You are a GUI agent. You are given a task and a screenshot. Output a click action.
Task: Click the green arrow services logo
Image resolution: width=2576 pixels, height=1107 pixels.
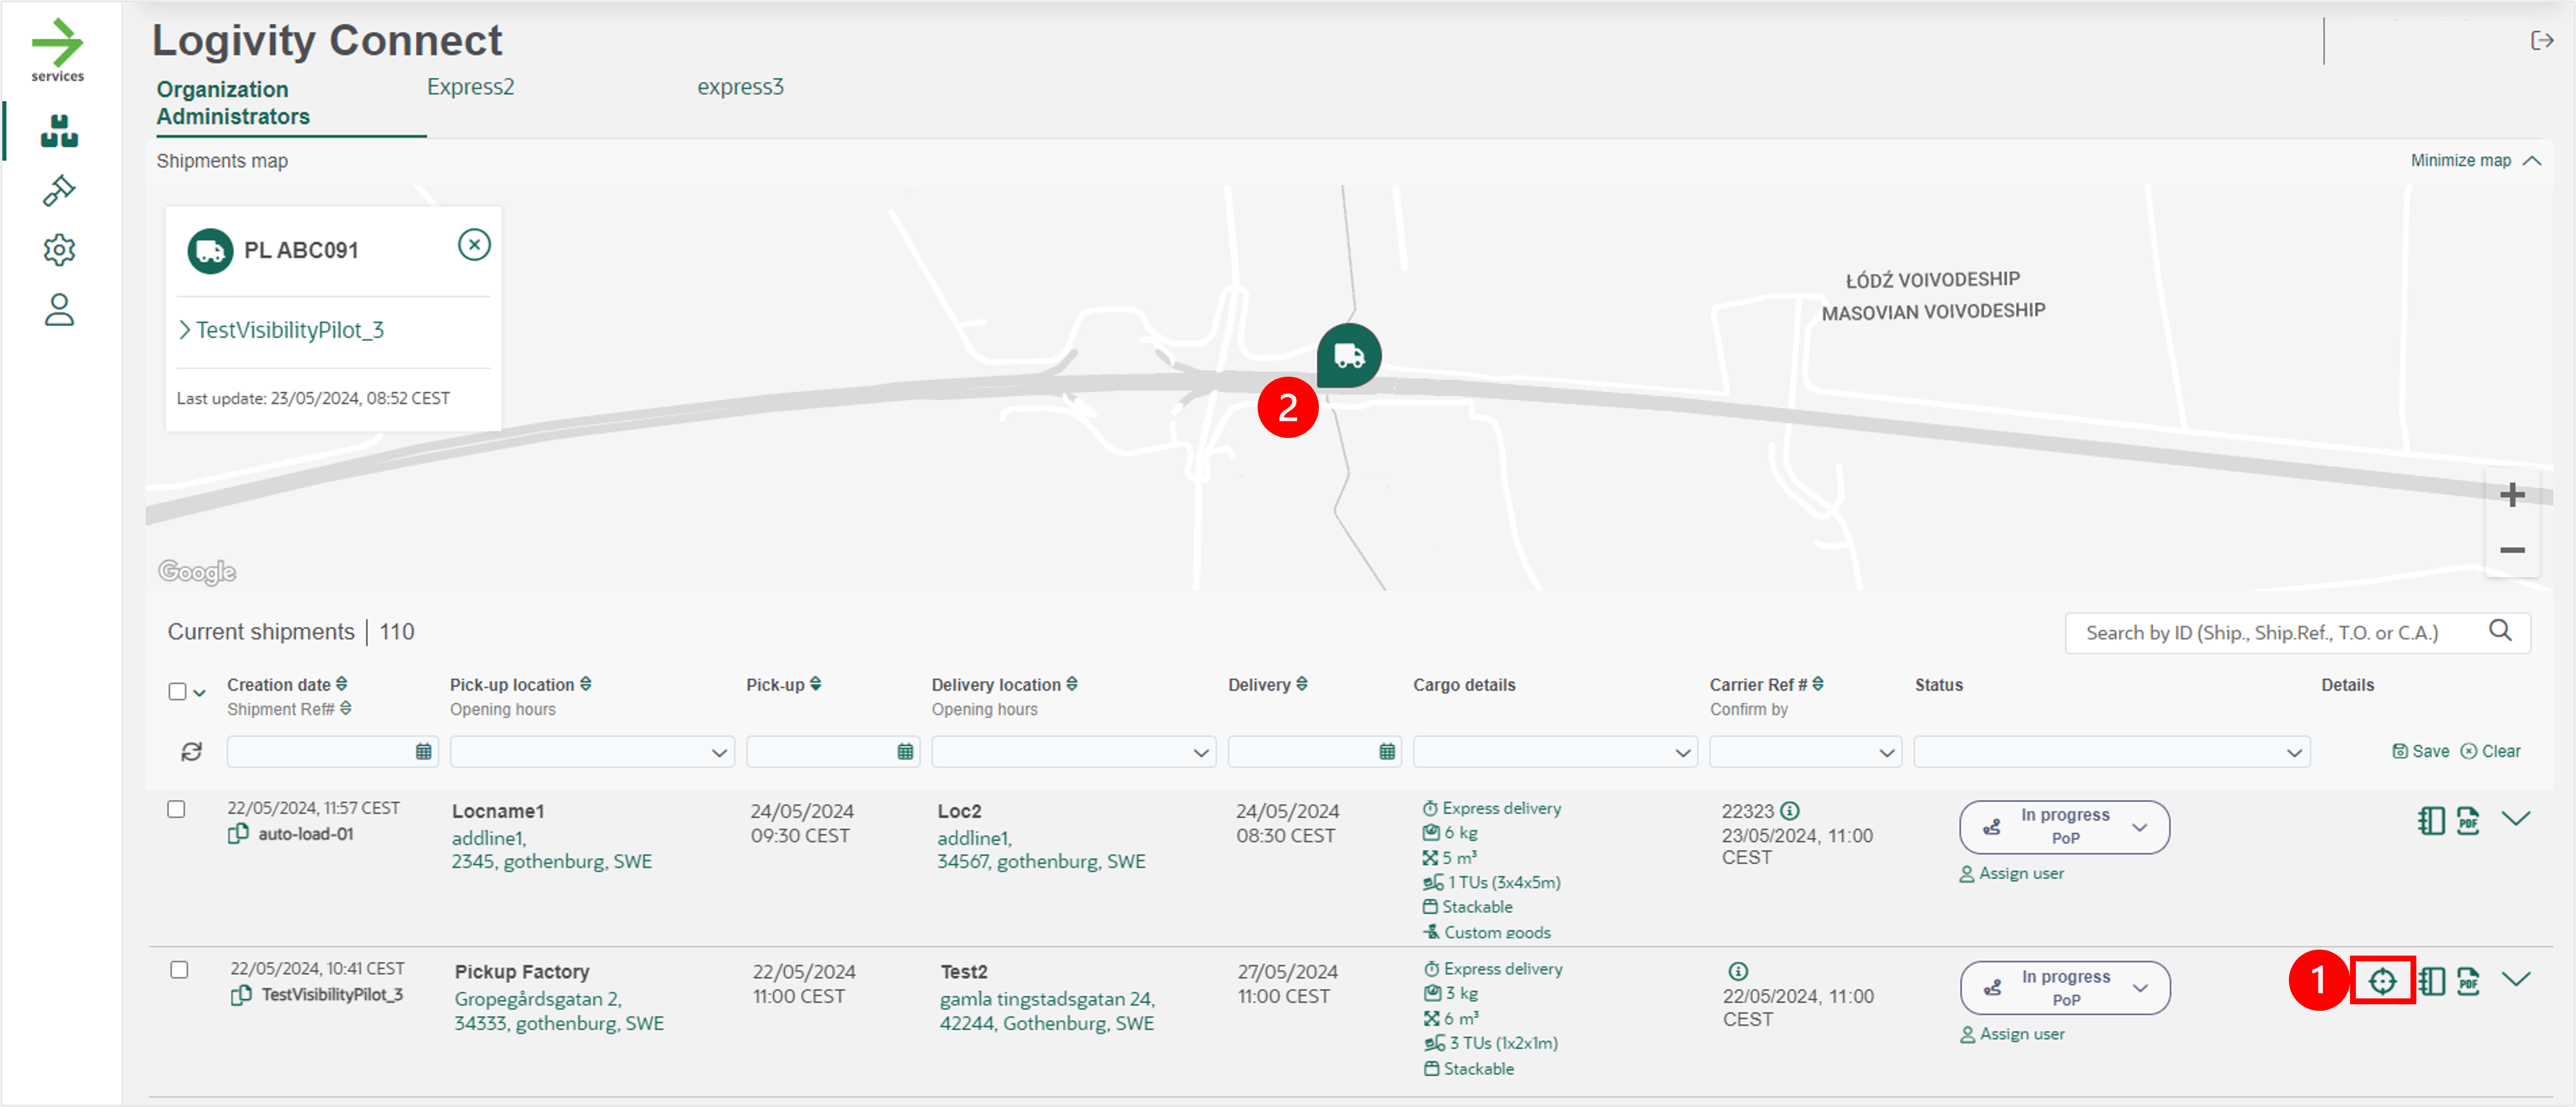57,50
